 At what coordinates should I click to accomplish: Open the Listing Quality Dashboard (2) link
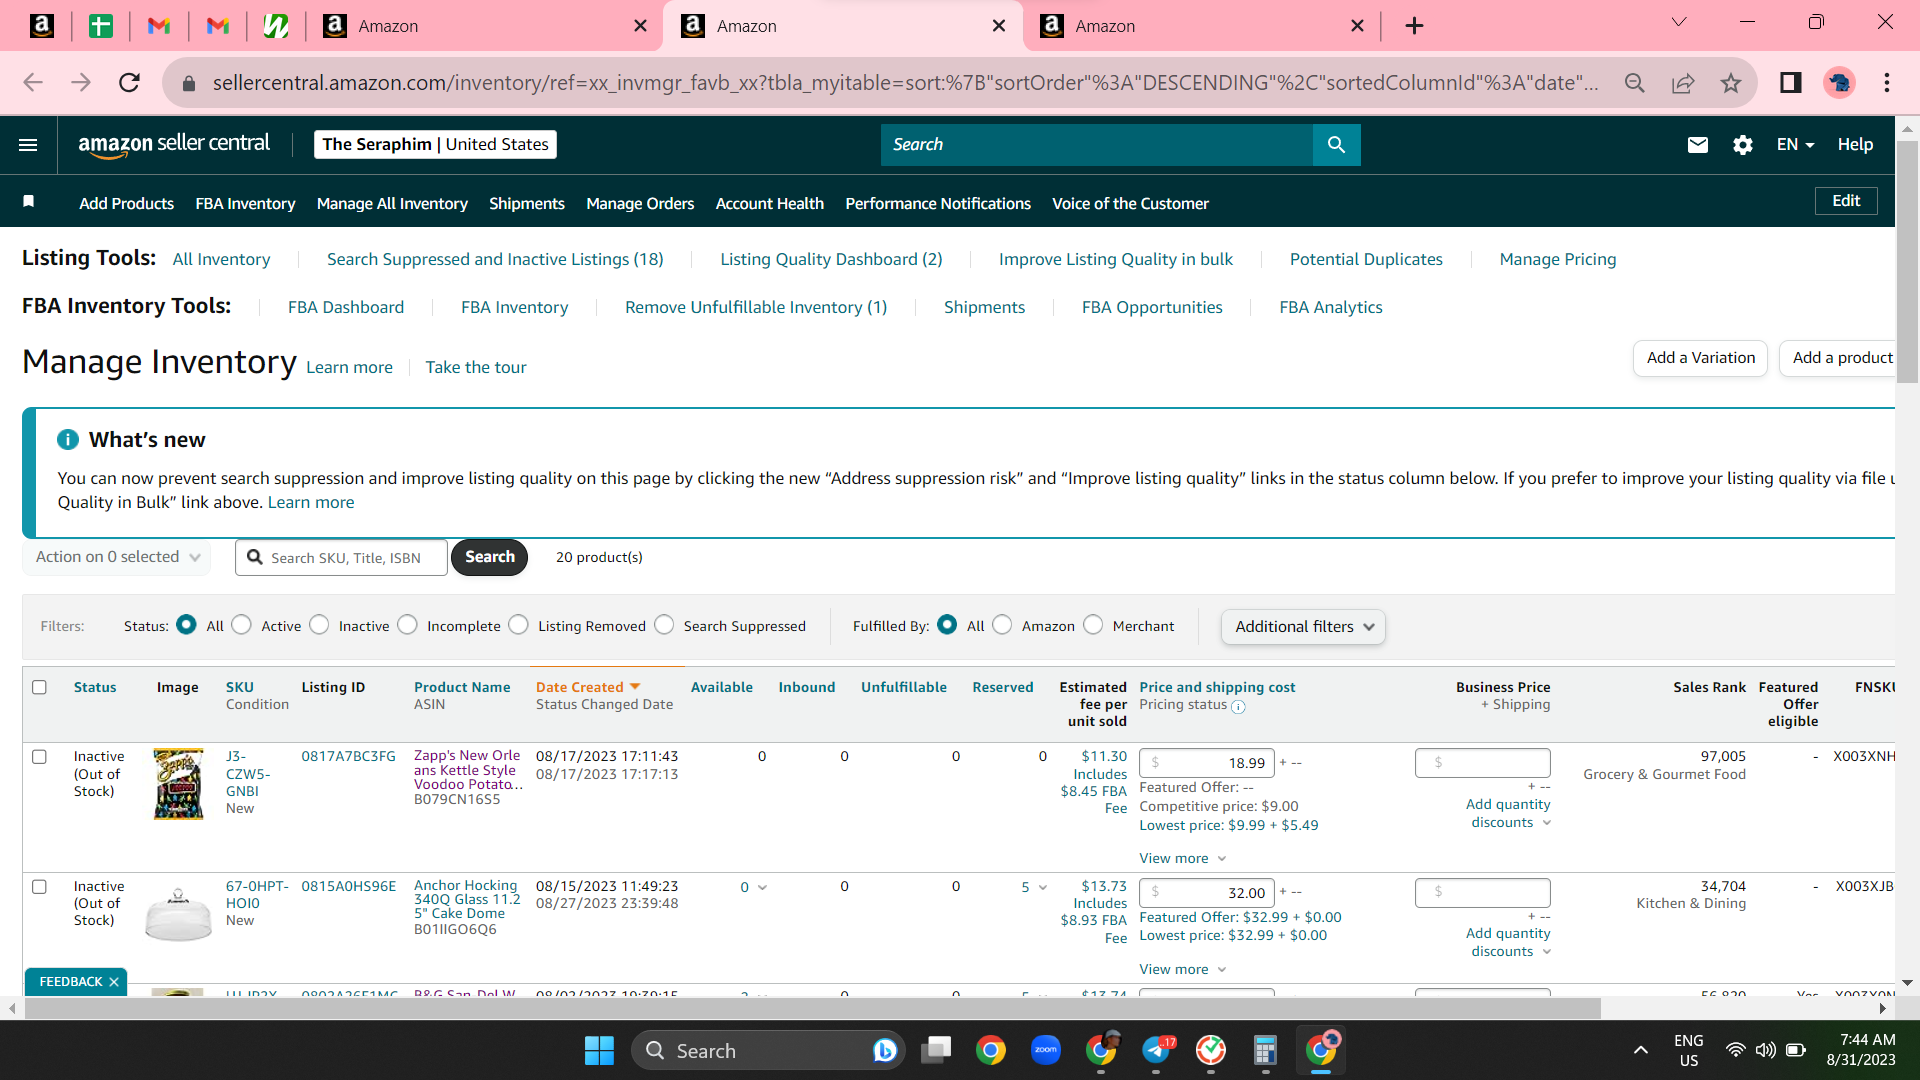831,259
